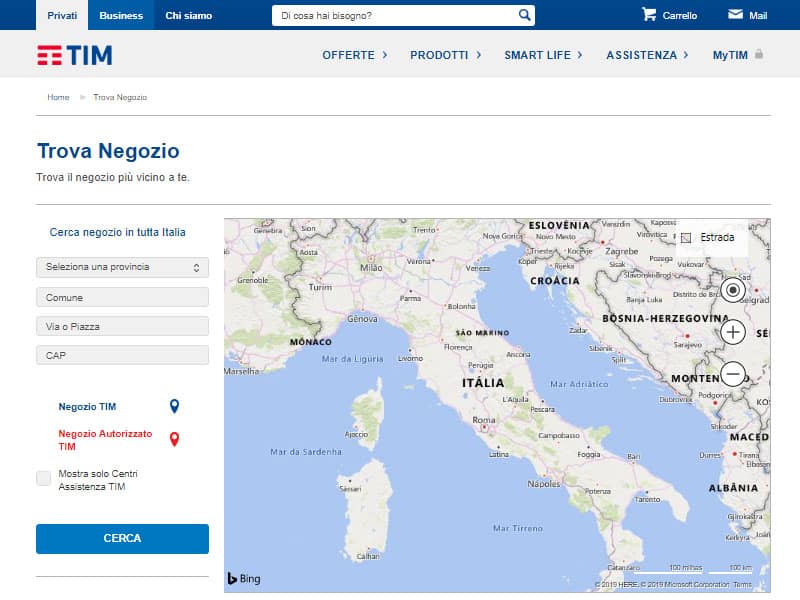The width and height of the screenshot is (800, 600).
Task: Open Seleziona una provincia dropdown
Action: tap(122, 267)
